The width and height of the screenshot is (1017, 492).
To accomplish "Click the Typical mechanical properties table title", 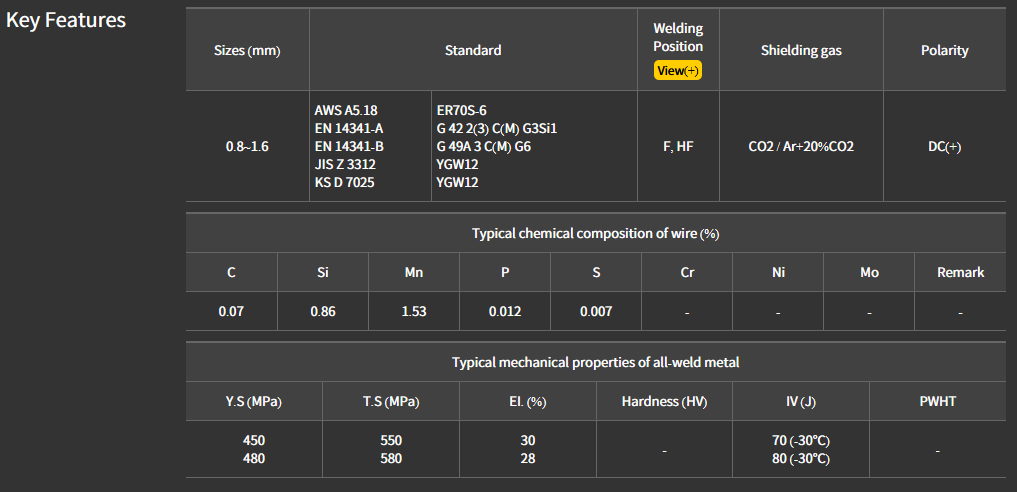I will tap(595, 362).
